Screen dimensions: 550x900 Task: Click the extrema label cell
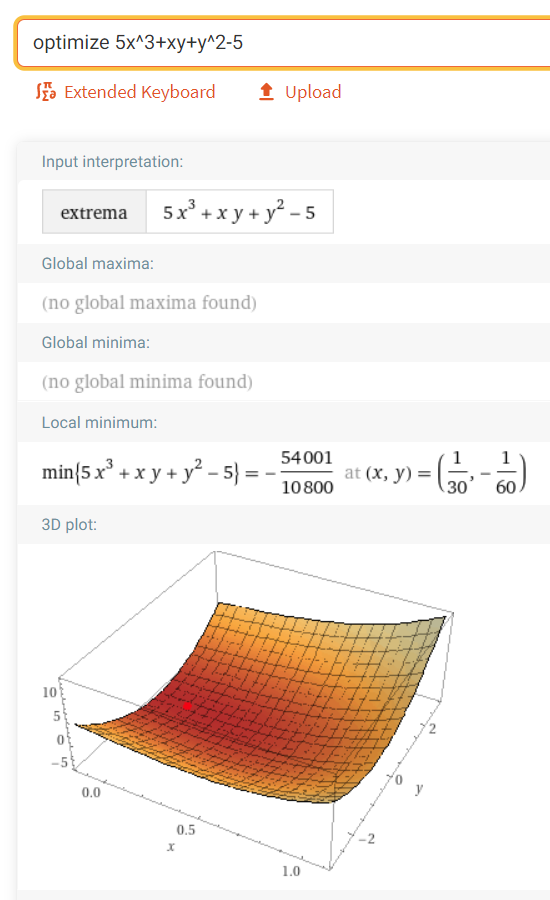click(94, 212)
